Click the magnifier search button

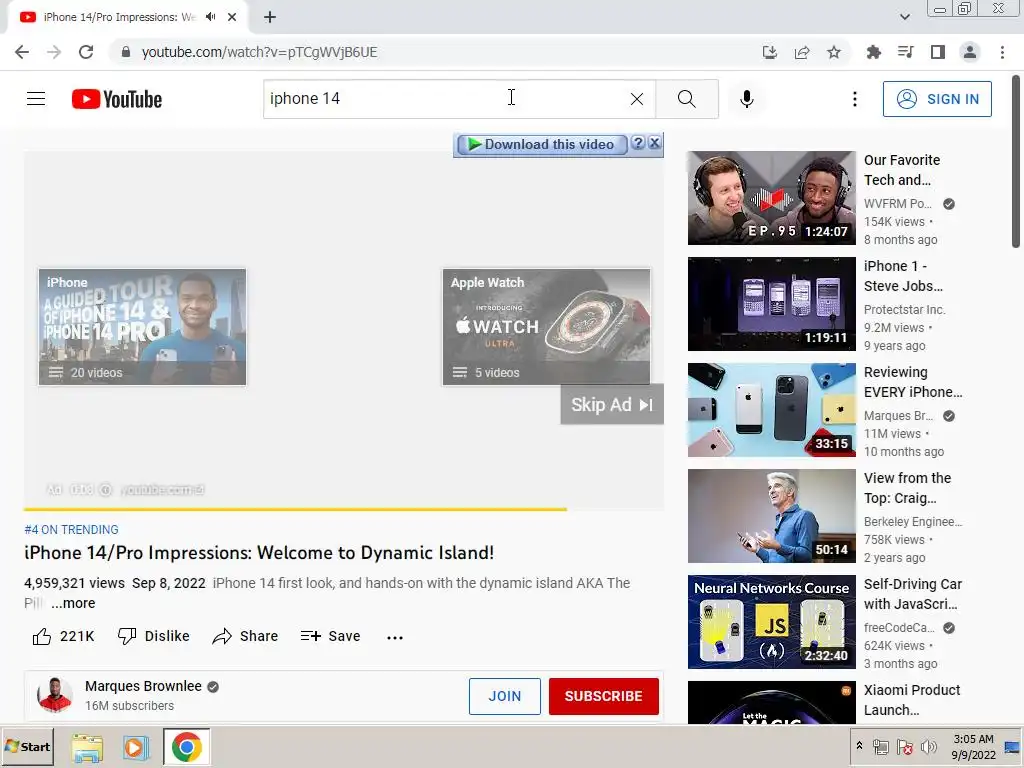[x=686, y=99]
